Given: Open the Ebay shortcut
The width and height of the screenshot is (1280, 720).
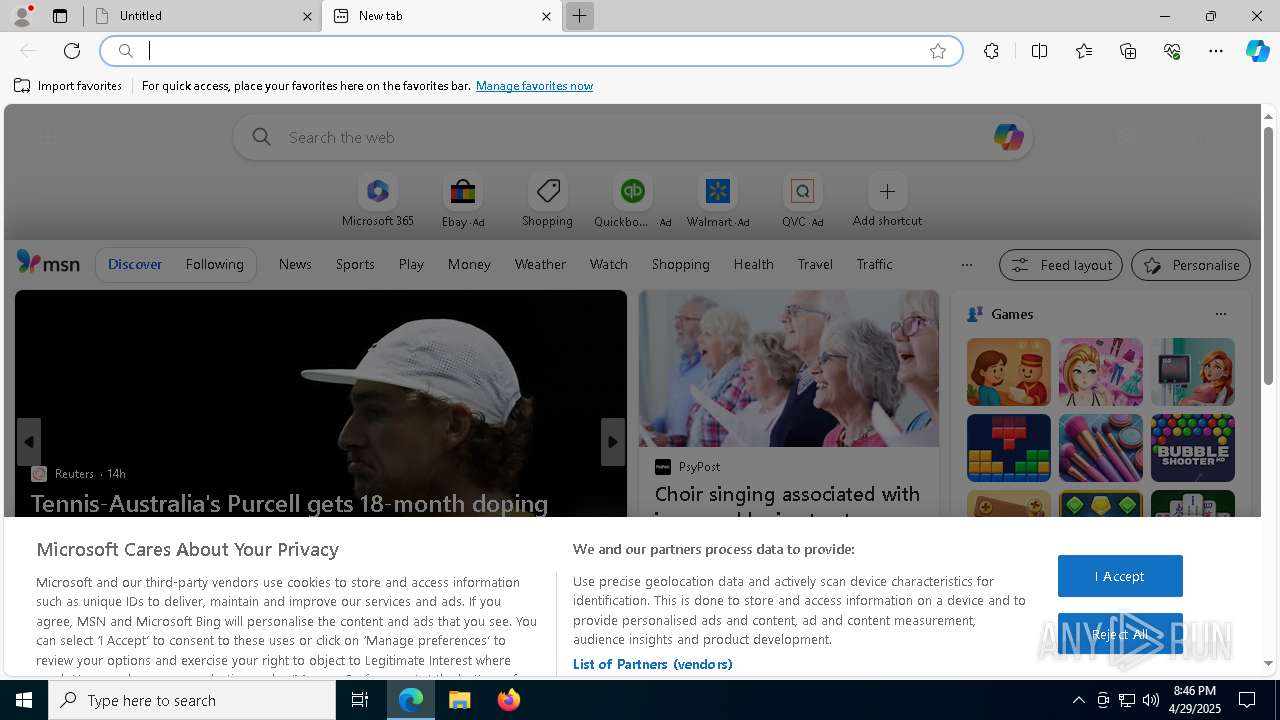Looking at the screenshot, I should (462, 201).
